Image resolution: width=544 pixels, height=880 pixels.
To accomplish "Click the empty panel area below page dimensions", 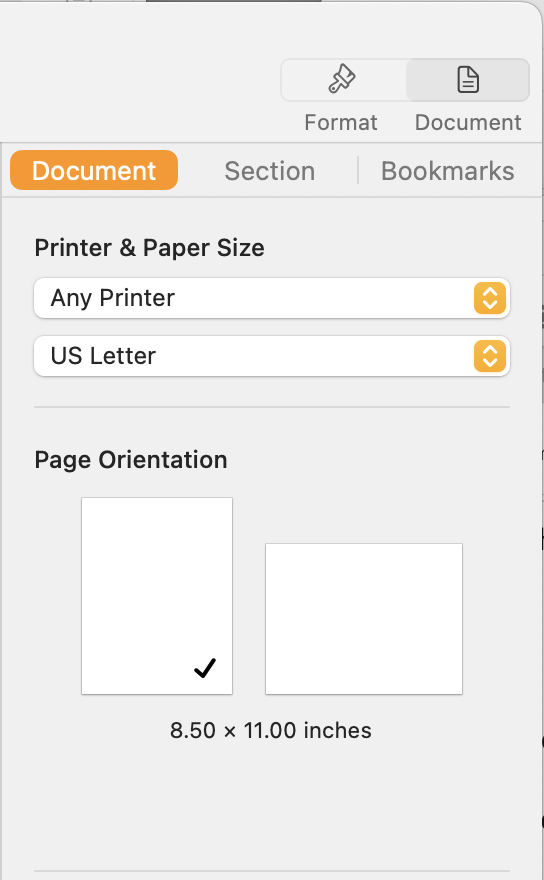I will pos(272,808).
